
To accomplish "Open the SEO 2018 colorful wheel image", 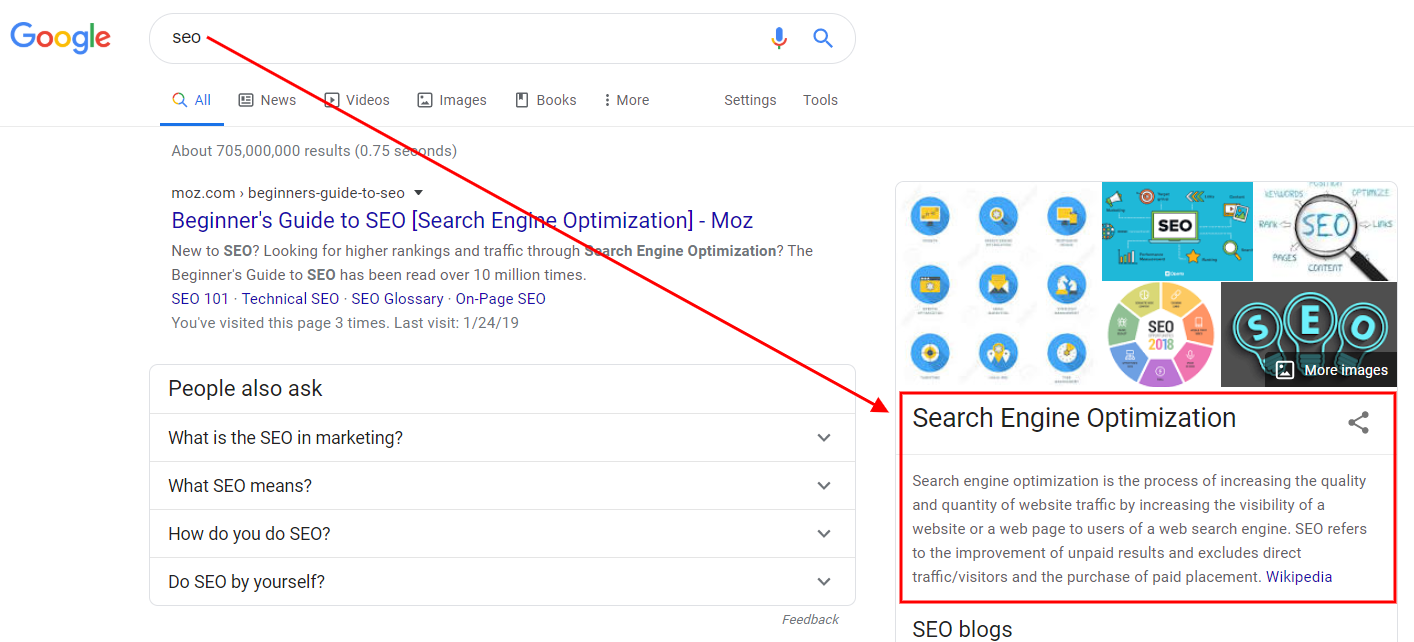I will 1160,335.
